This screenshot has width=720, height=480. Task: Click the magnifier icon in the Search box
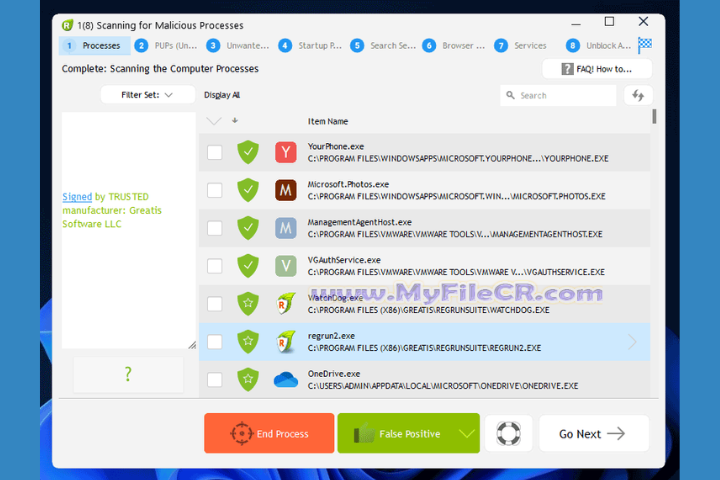[510, 95]
